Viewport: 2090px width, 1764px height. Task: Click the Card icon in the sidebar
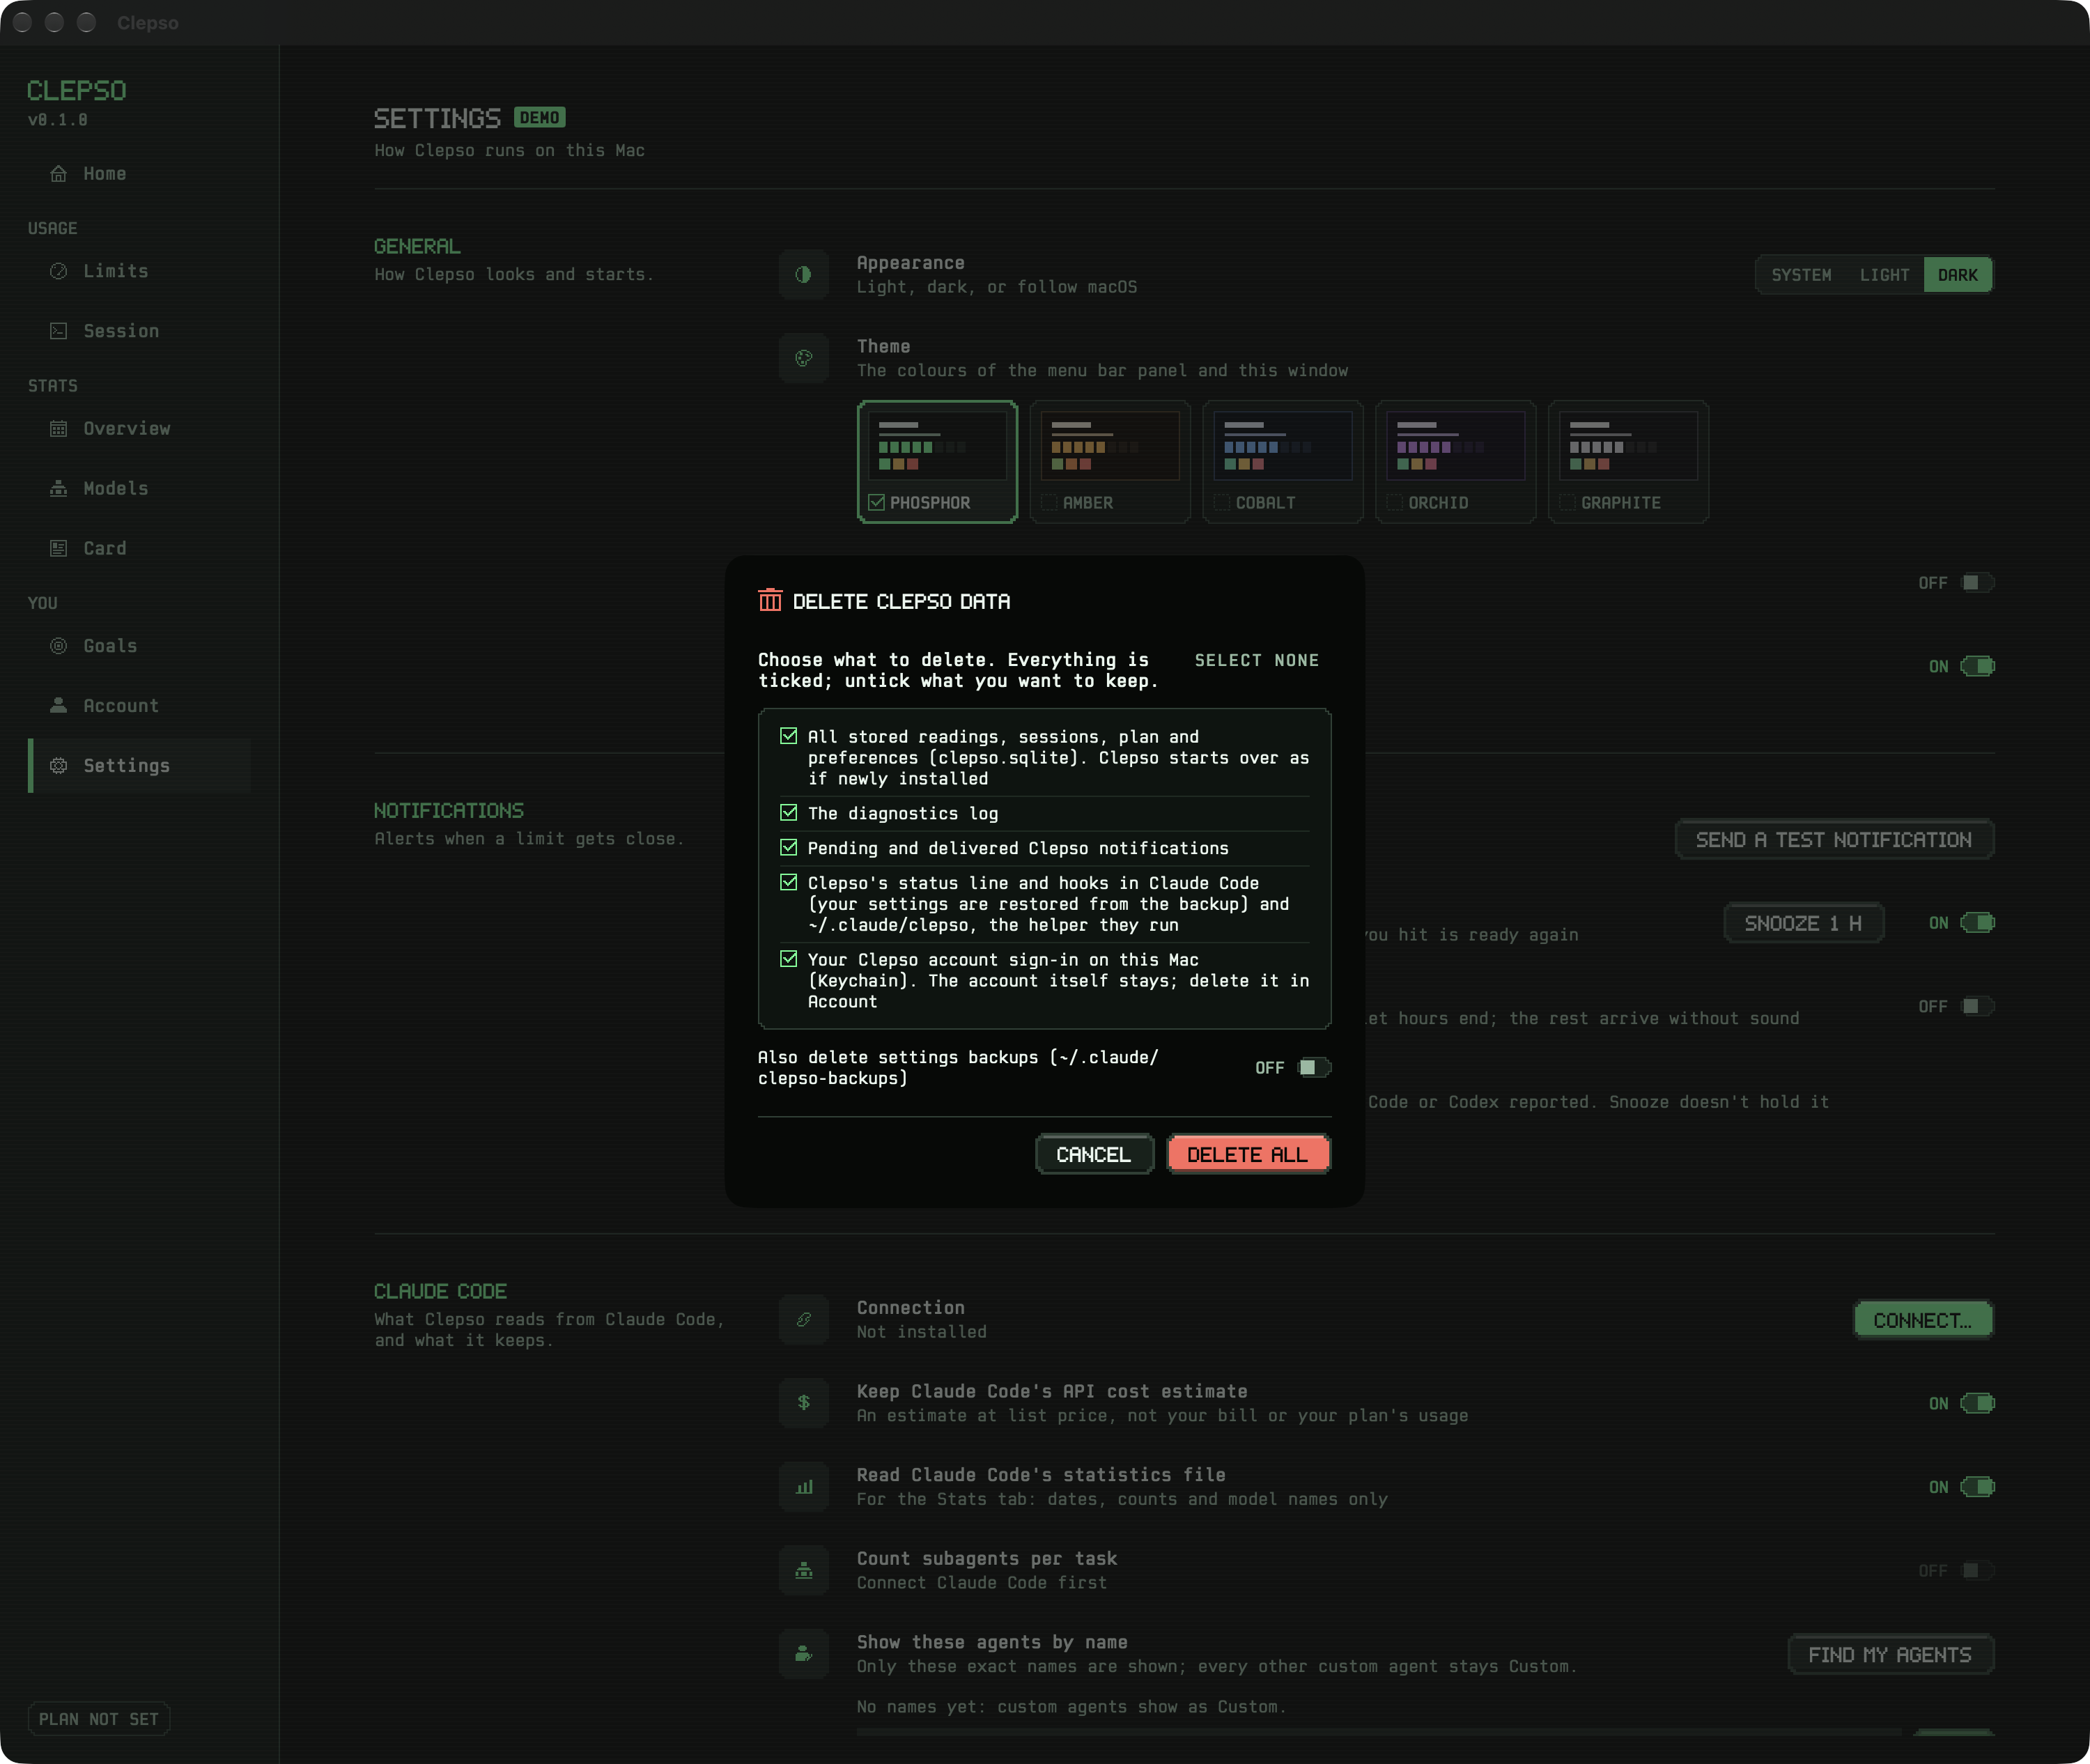click(x=59, y=549)
